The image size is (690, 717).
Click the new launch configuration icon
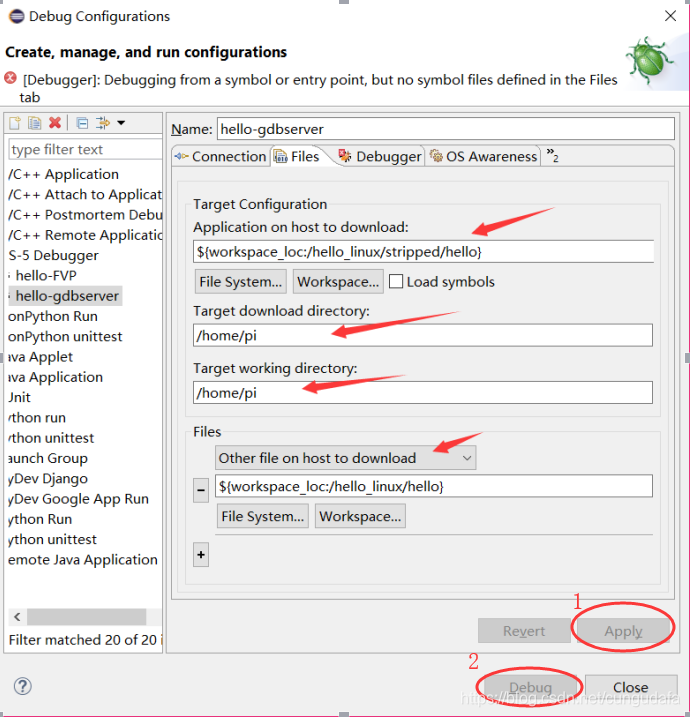pyautogui.click(x=15, y=123)
